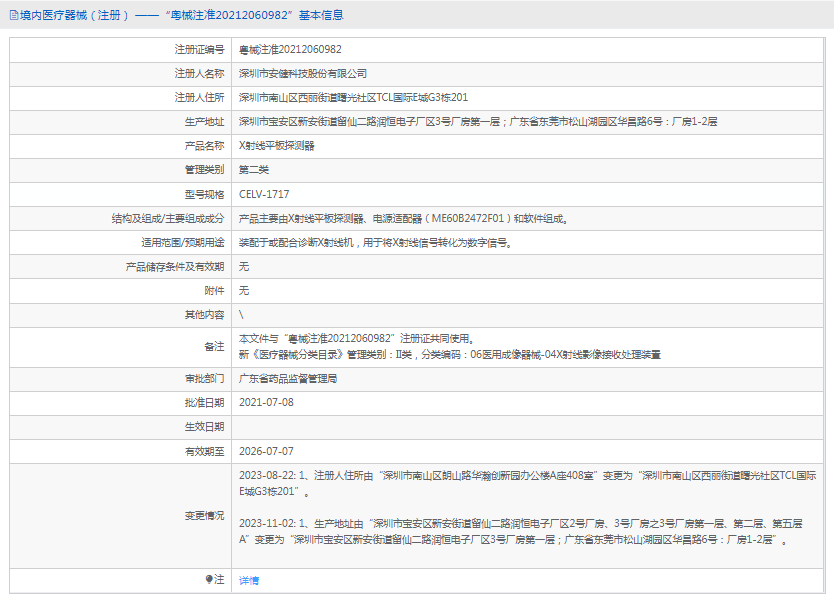Click the production address value mentioning 华昌路6号

[x=478, y=122]
